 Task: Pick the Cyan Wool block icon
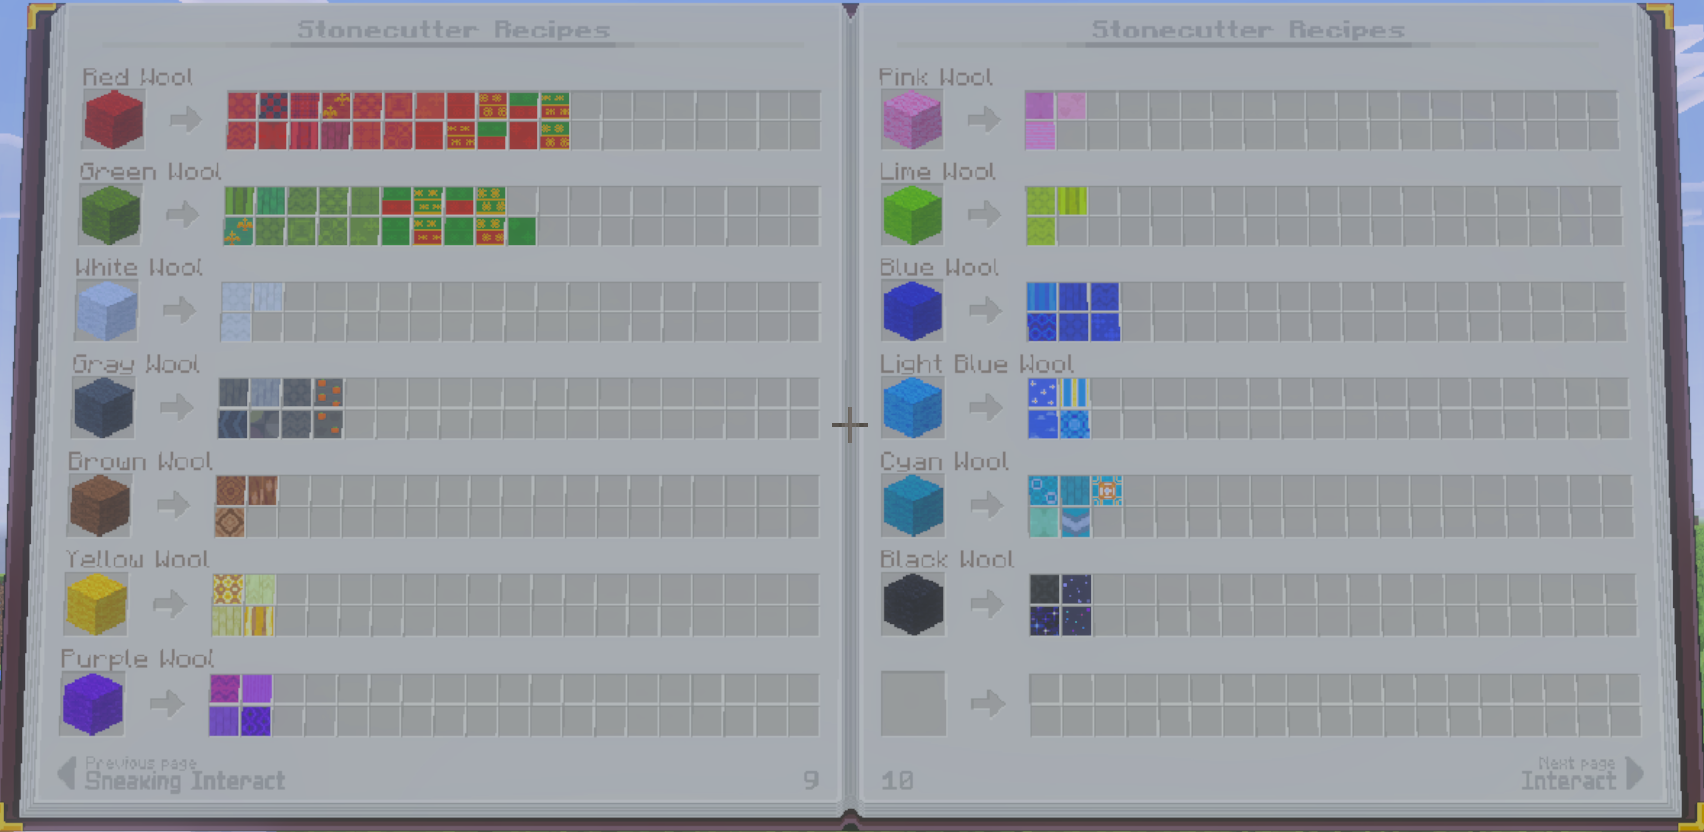coord(913,506)
